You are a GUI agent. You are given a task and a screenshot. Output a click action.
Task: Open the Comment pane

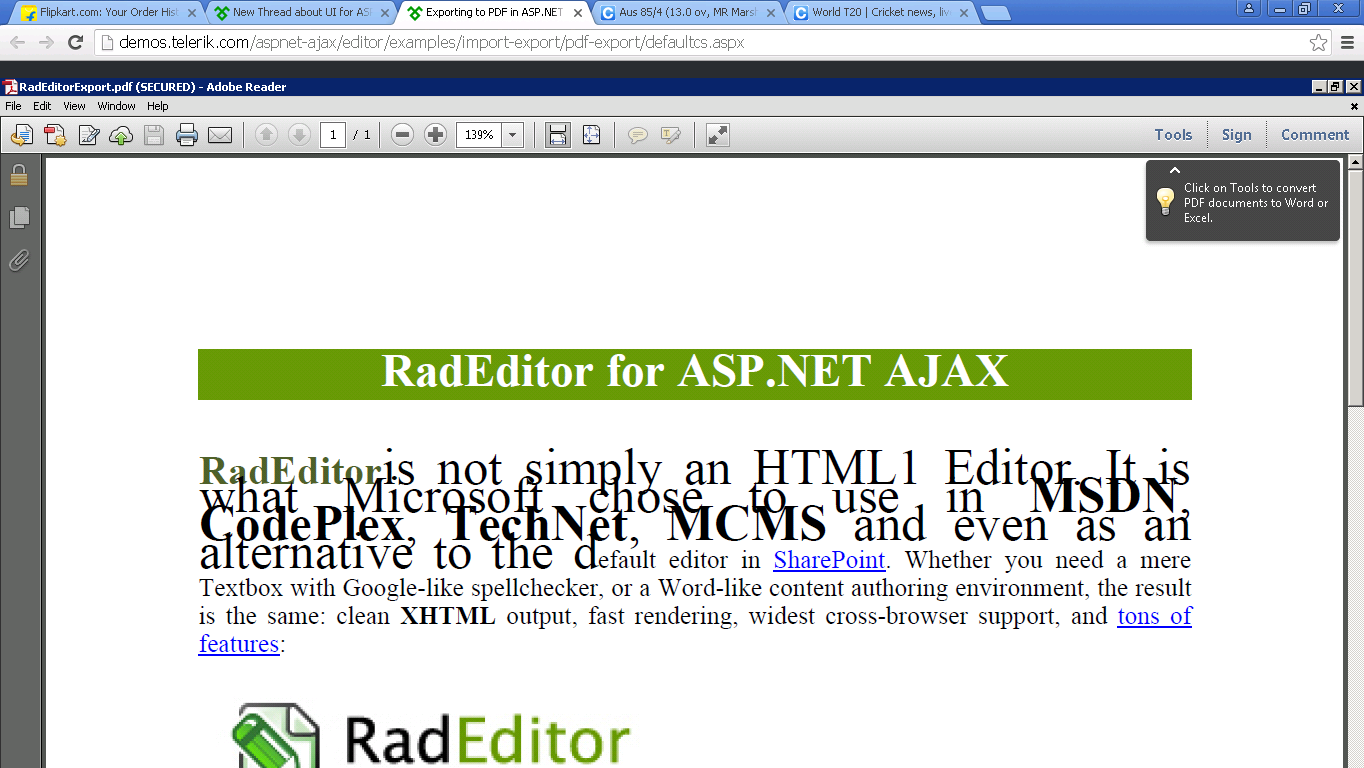[1315, 135]
